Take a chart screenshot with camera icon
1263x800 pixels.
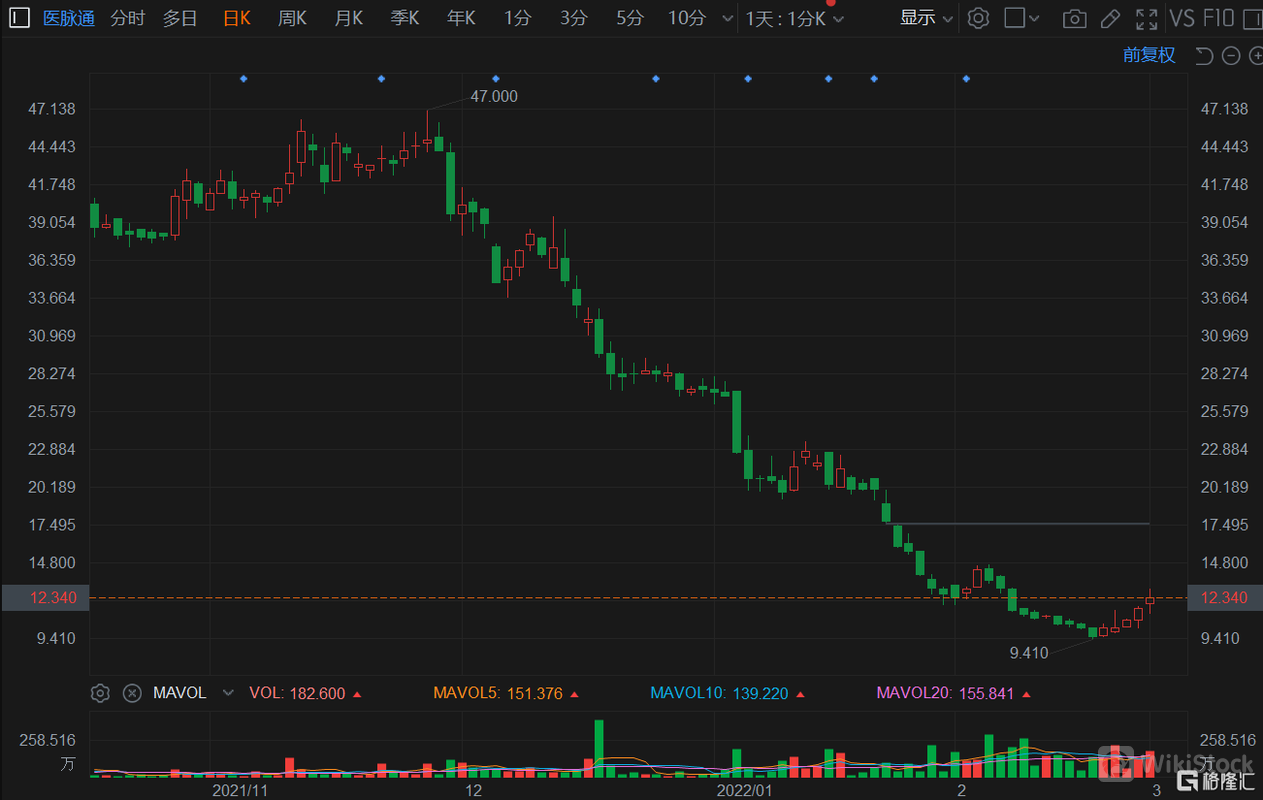click(1074, 18)
